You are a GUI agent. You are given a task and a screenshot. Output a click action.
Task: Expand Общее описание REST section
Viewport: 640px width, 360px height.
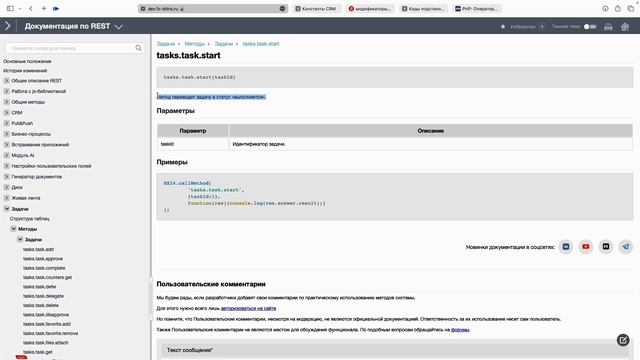(x=7, y=80)
